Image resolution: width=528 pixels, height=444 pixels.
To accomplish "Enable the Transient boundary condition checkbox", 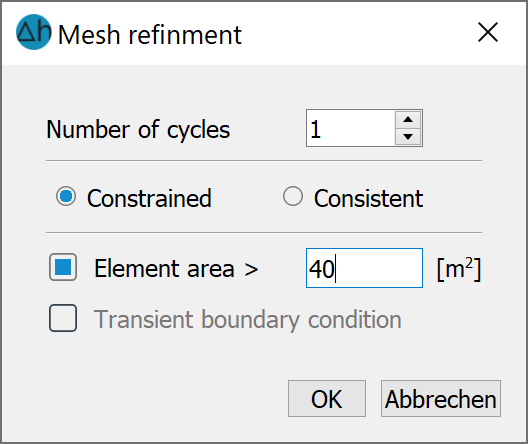I will (x=63, y=318).
